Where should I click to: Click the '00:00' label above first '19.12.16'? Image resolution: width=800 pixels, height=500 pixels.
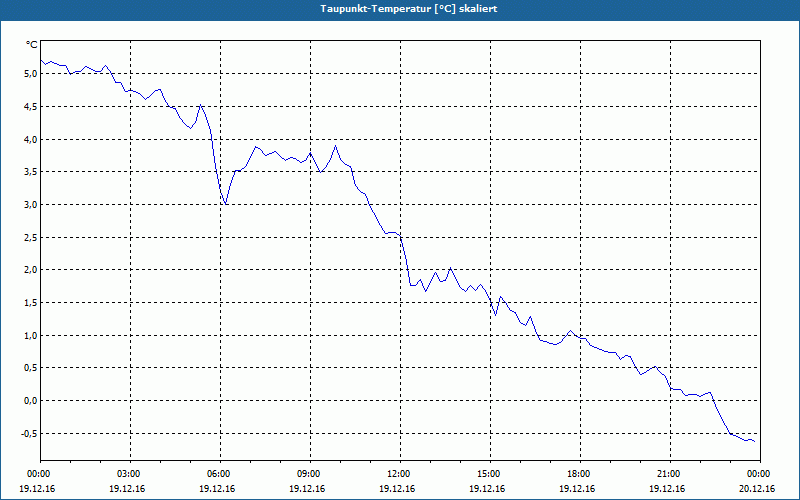40,474
